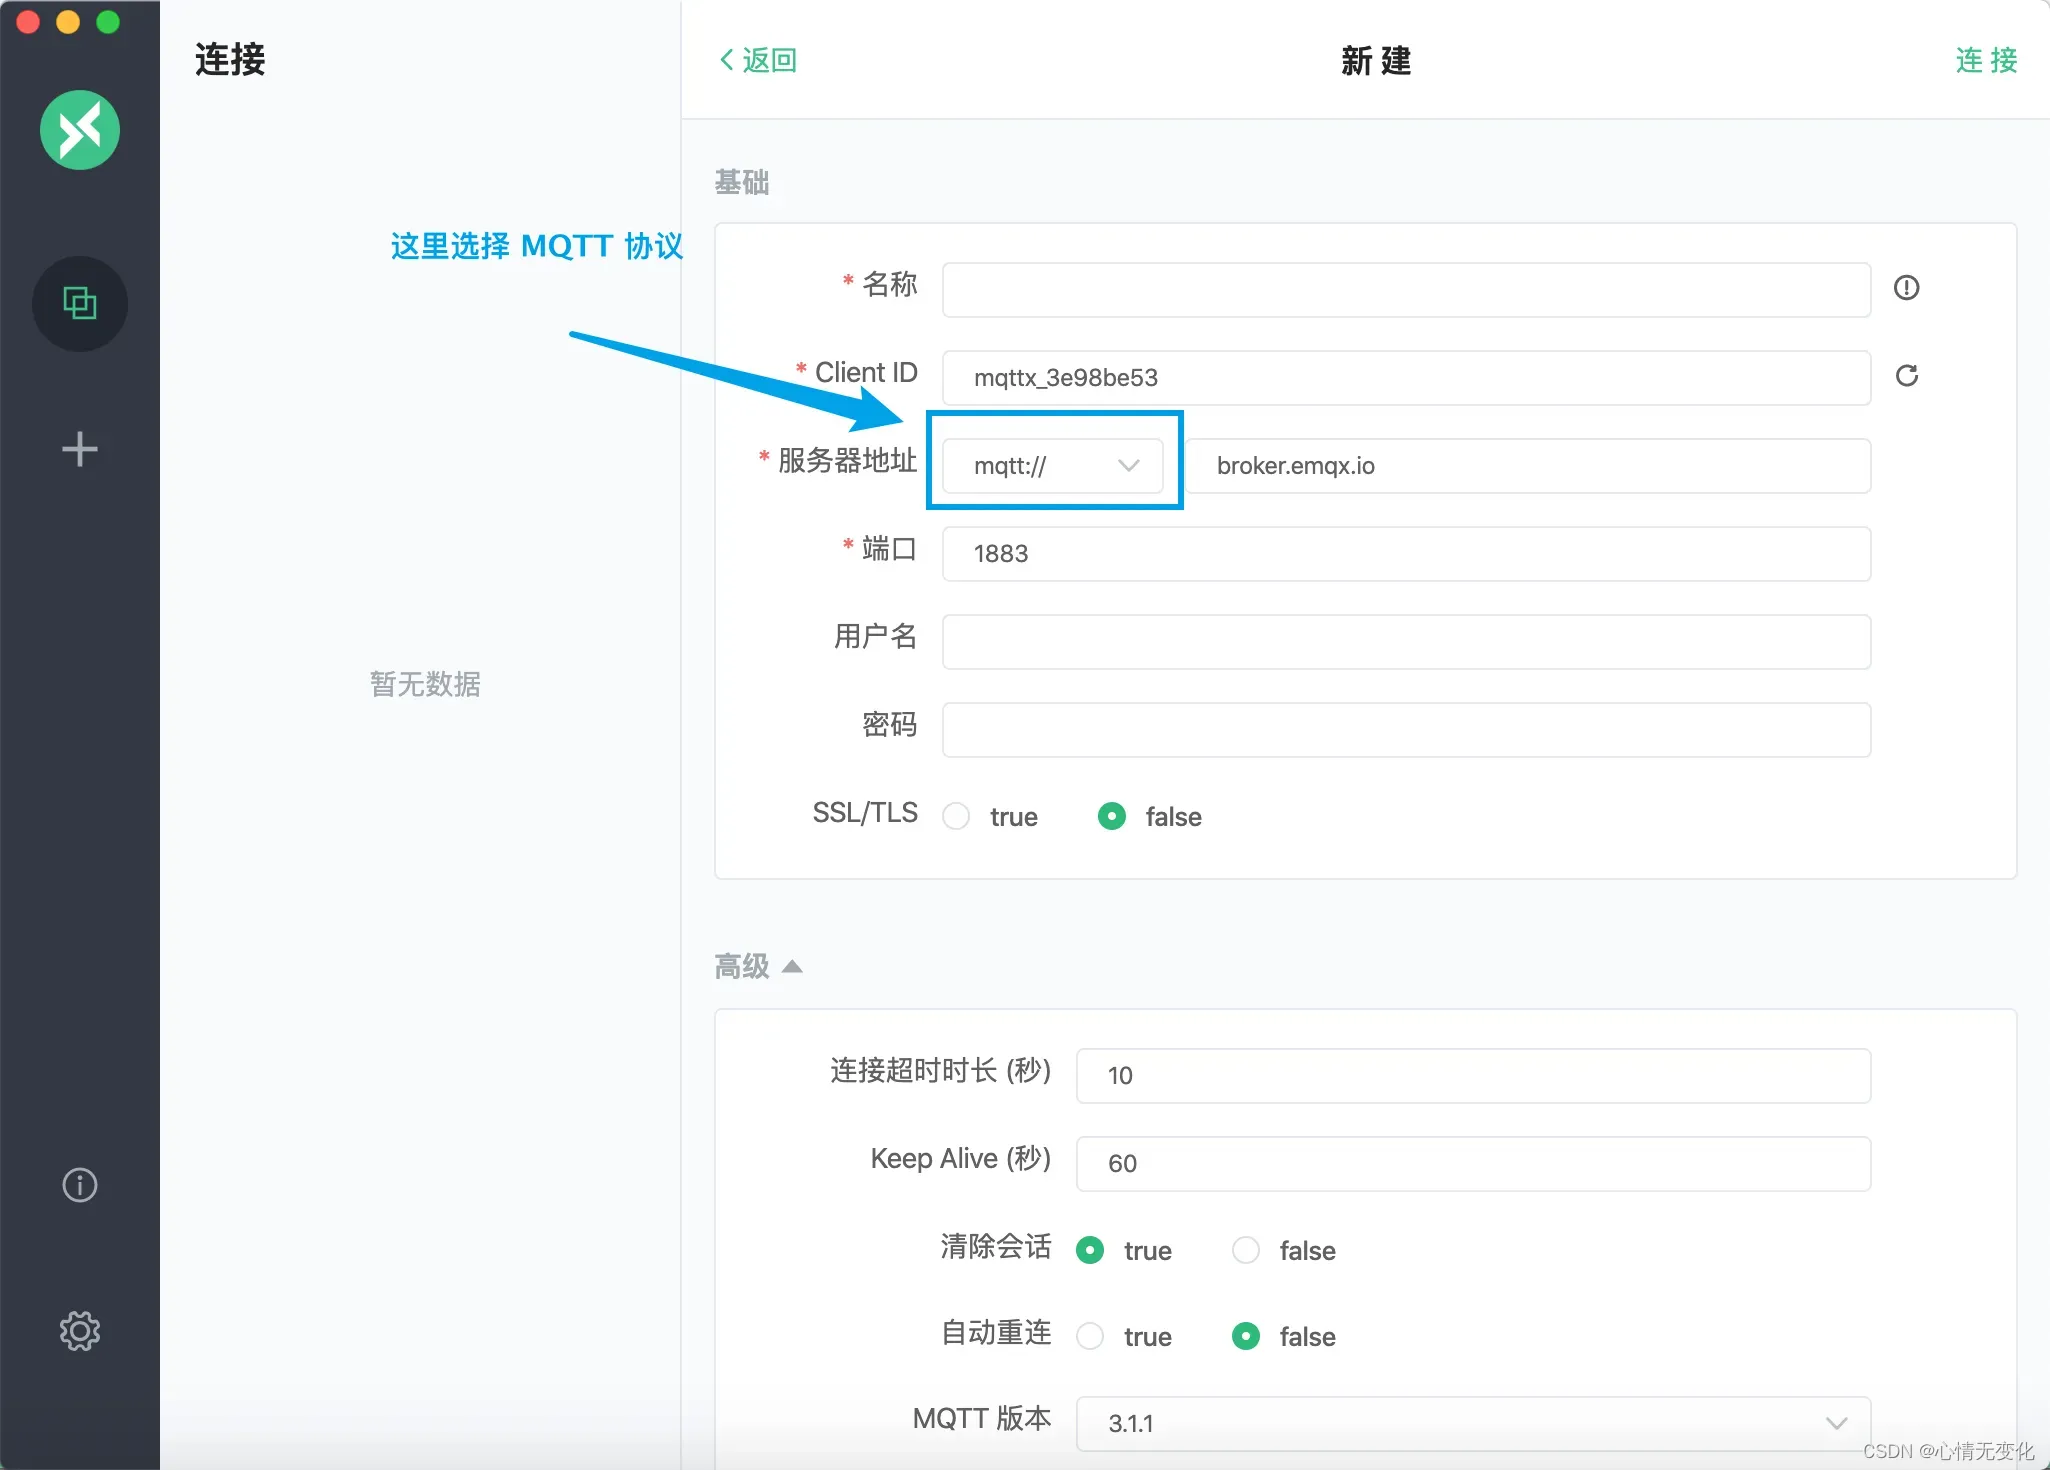Regenerate the Client ID with the refresh icon
Image resolution: width=2050 pixels, height=1470 pixels.
tap(1907, 376)
